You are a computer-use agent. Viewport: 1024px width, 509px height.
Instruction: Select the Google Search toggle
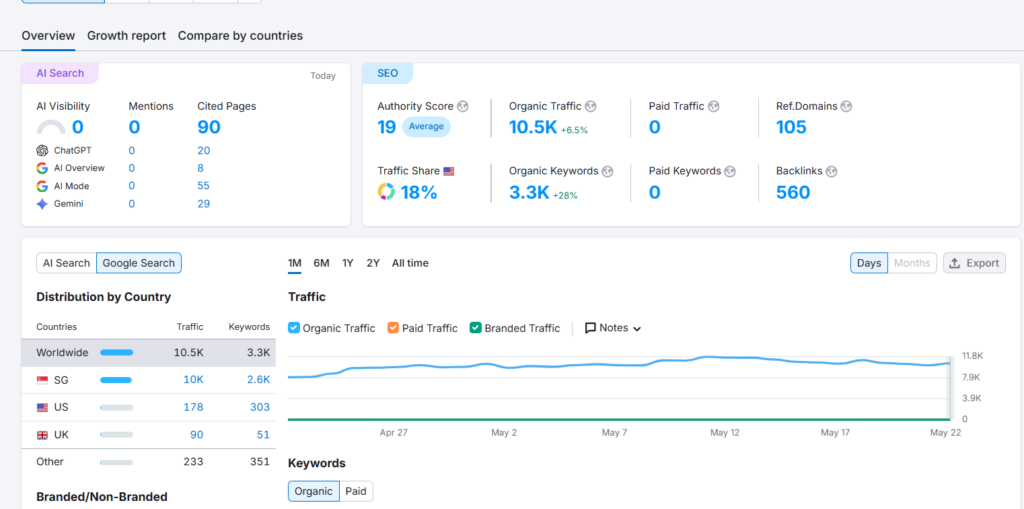[x=139, y=263]
